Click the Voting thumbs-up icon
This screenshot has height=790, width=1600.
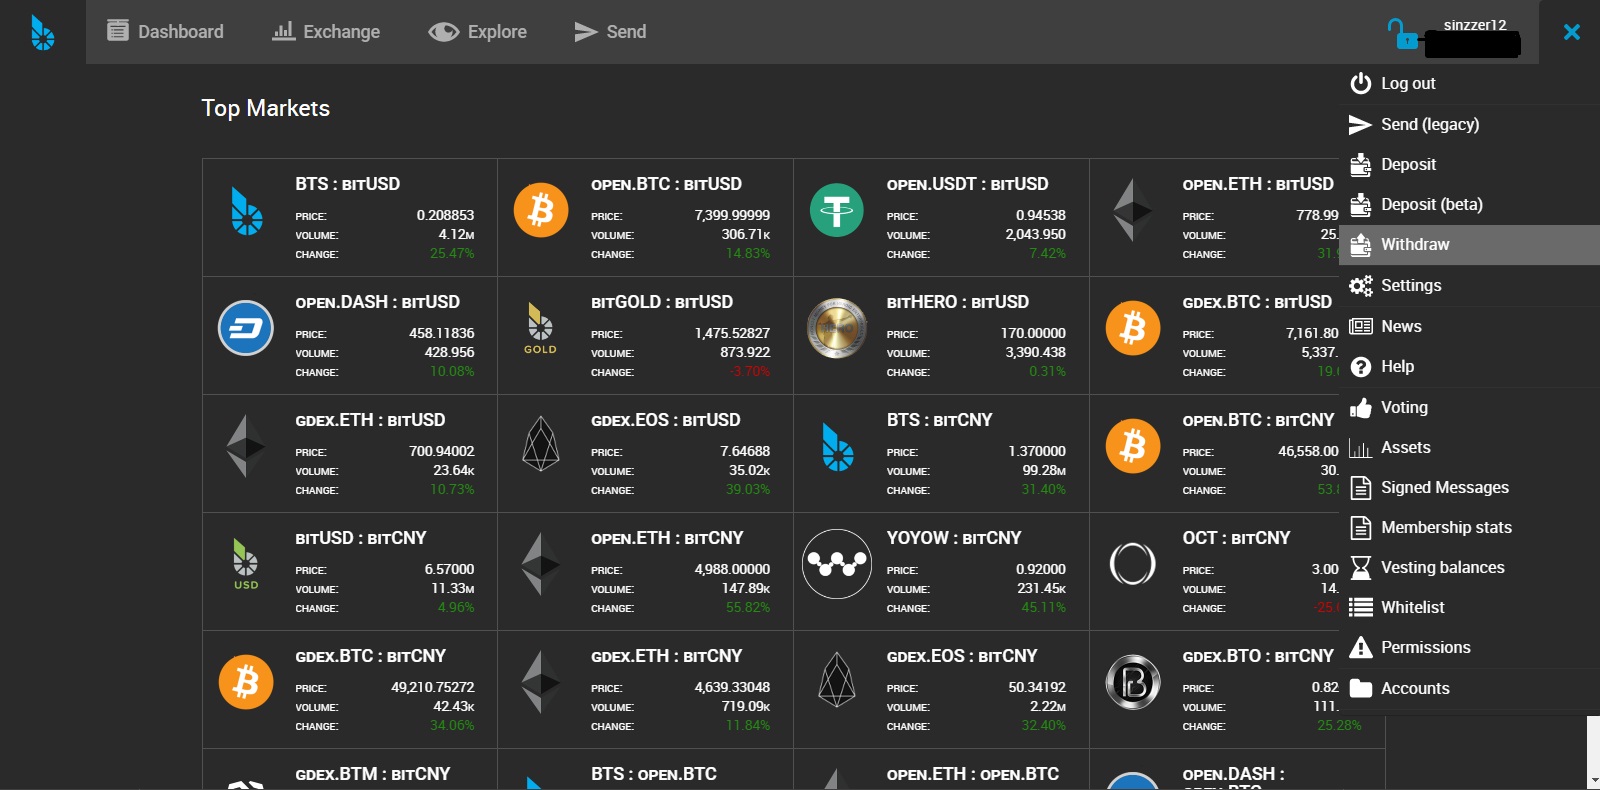(1360, 407)
